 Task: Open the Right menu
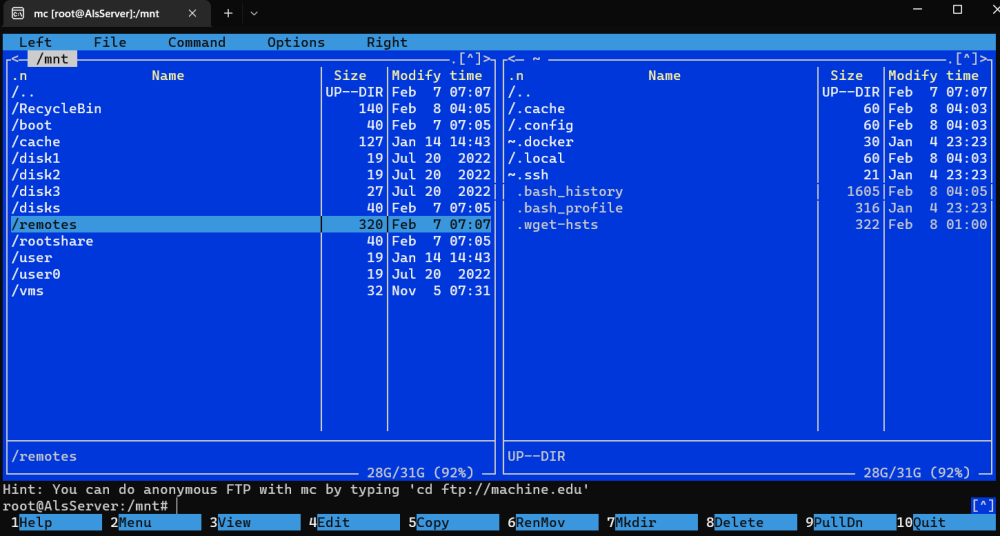[386, 43]
